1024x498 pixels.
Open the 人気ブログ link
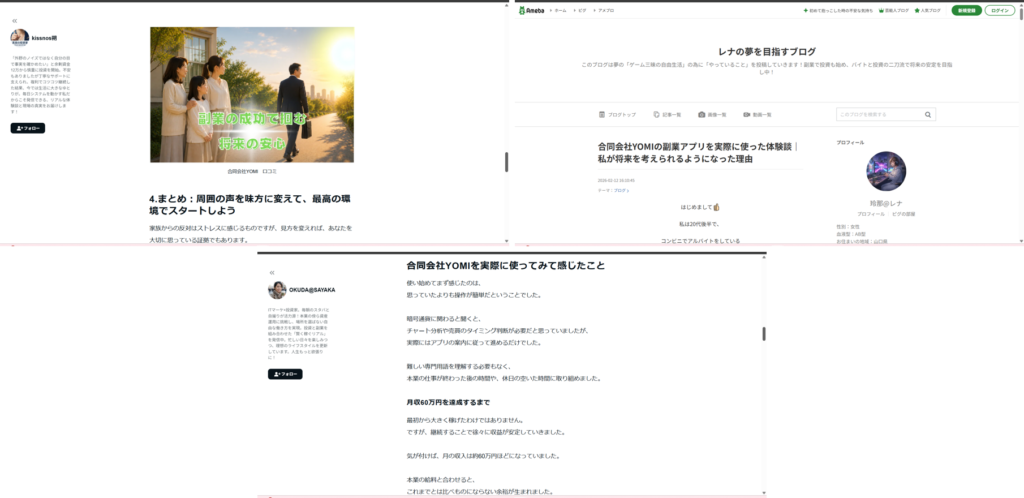pyautogui.click(x=931, y=10)
